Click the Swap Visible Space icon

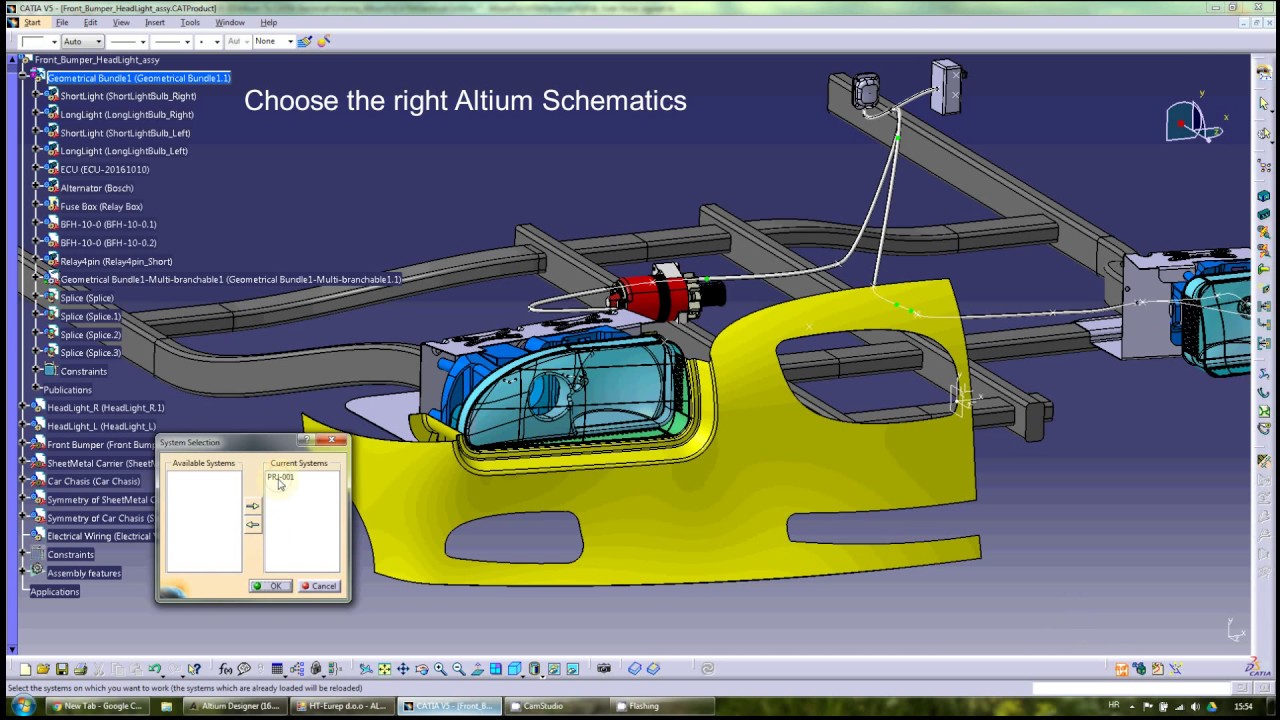coord(573,669)
